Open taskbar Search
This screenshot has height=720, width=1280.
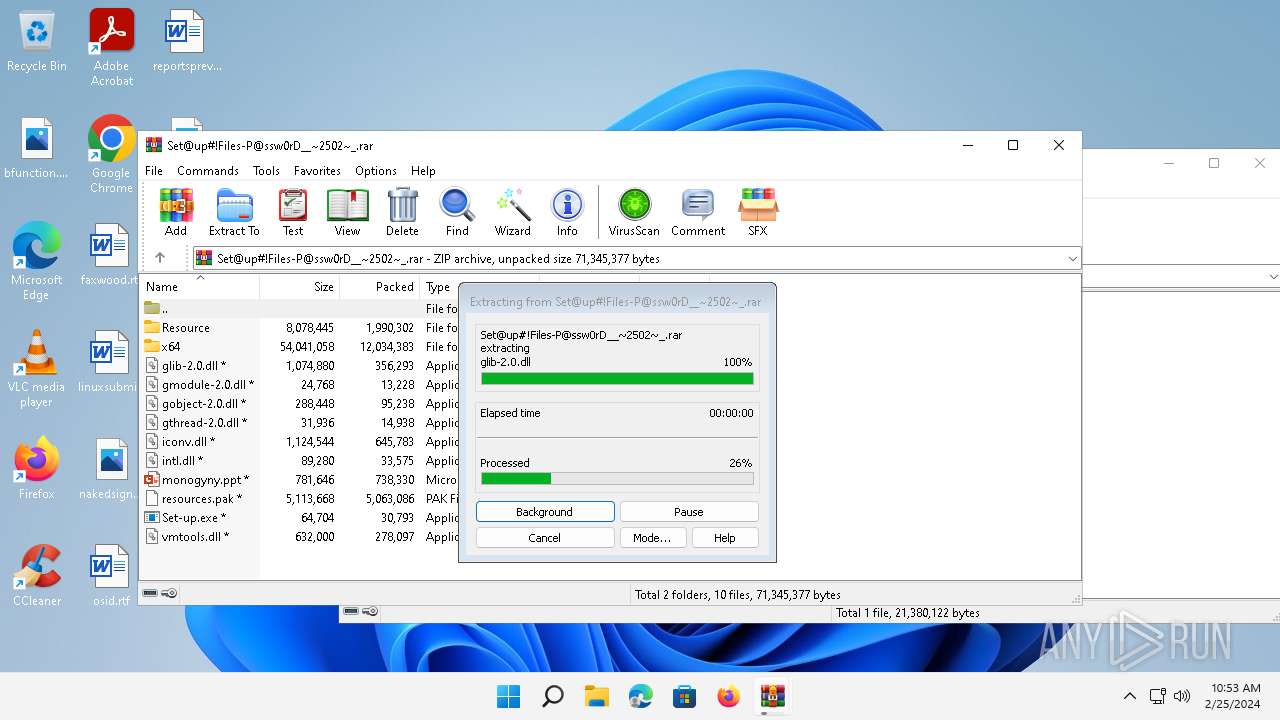coord(553,696)
